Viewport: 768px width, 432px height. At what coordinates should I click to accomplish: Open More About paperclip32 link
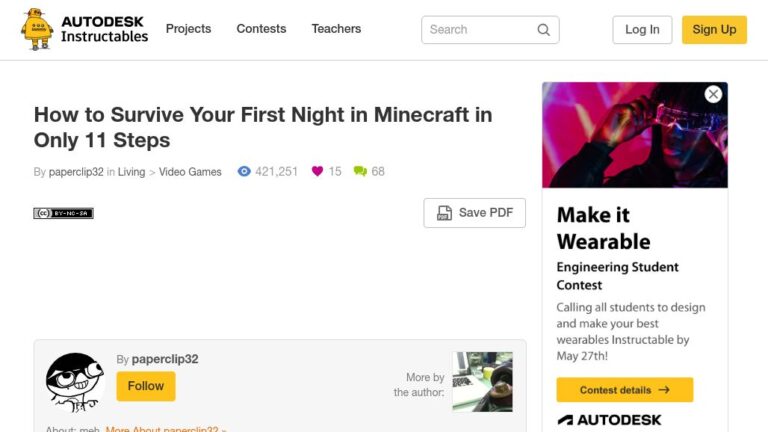pos(166,429)
